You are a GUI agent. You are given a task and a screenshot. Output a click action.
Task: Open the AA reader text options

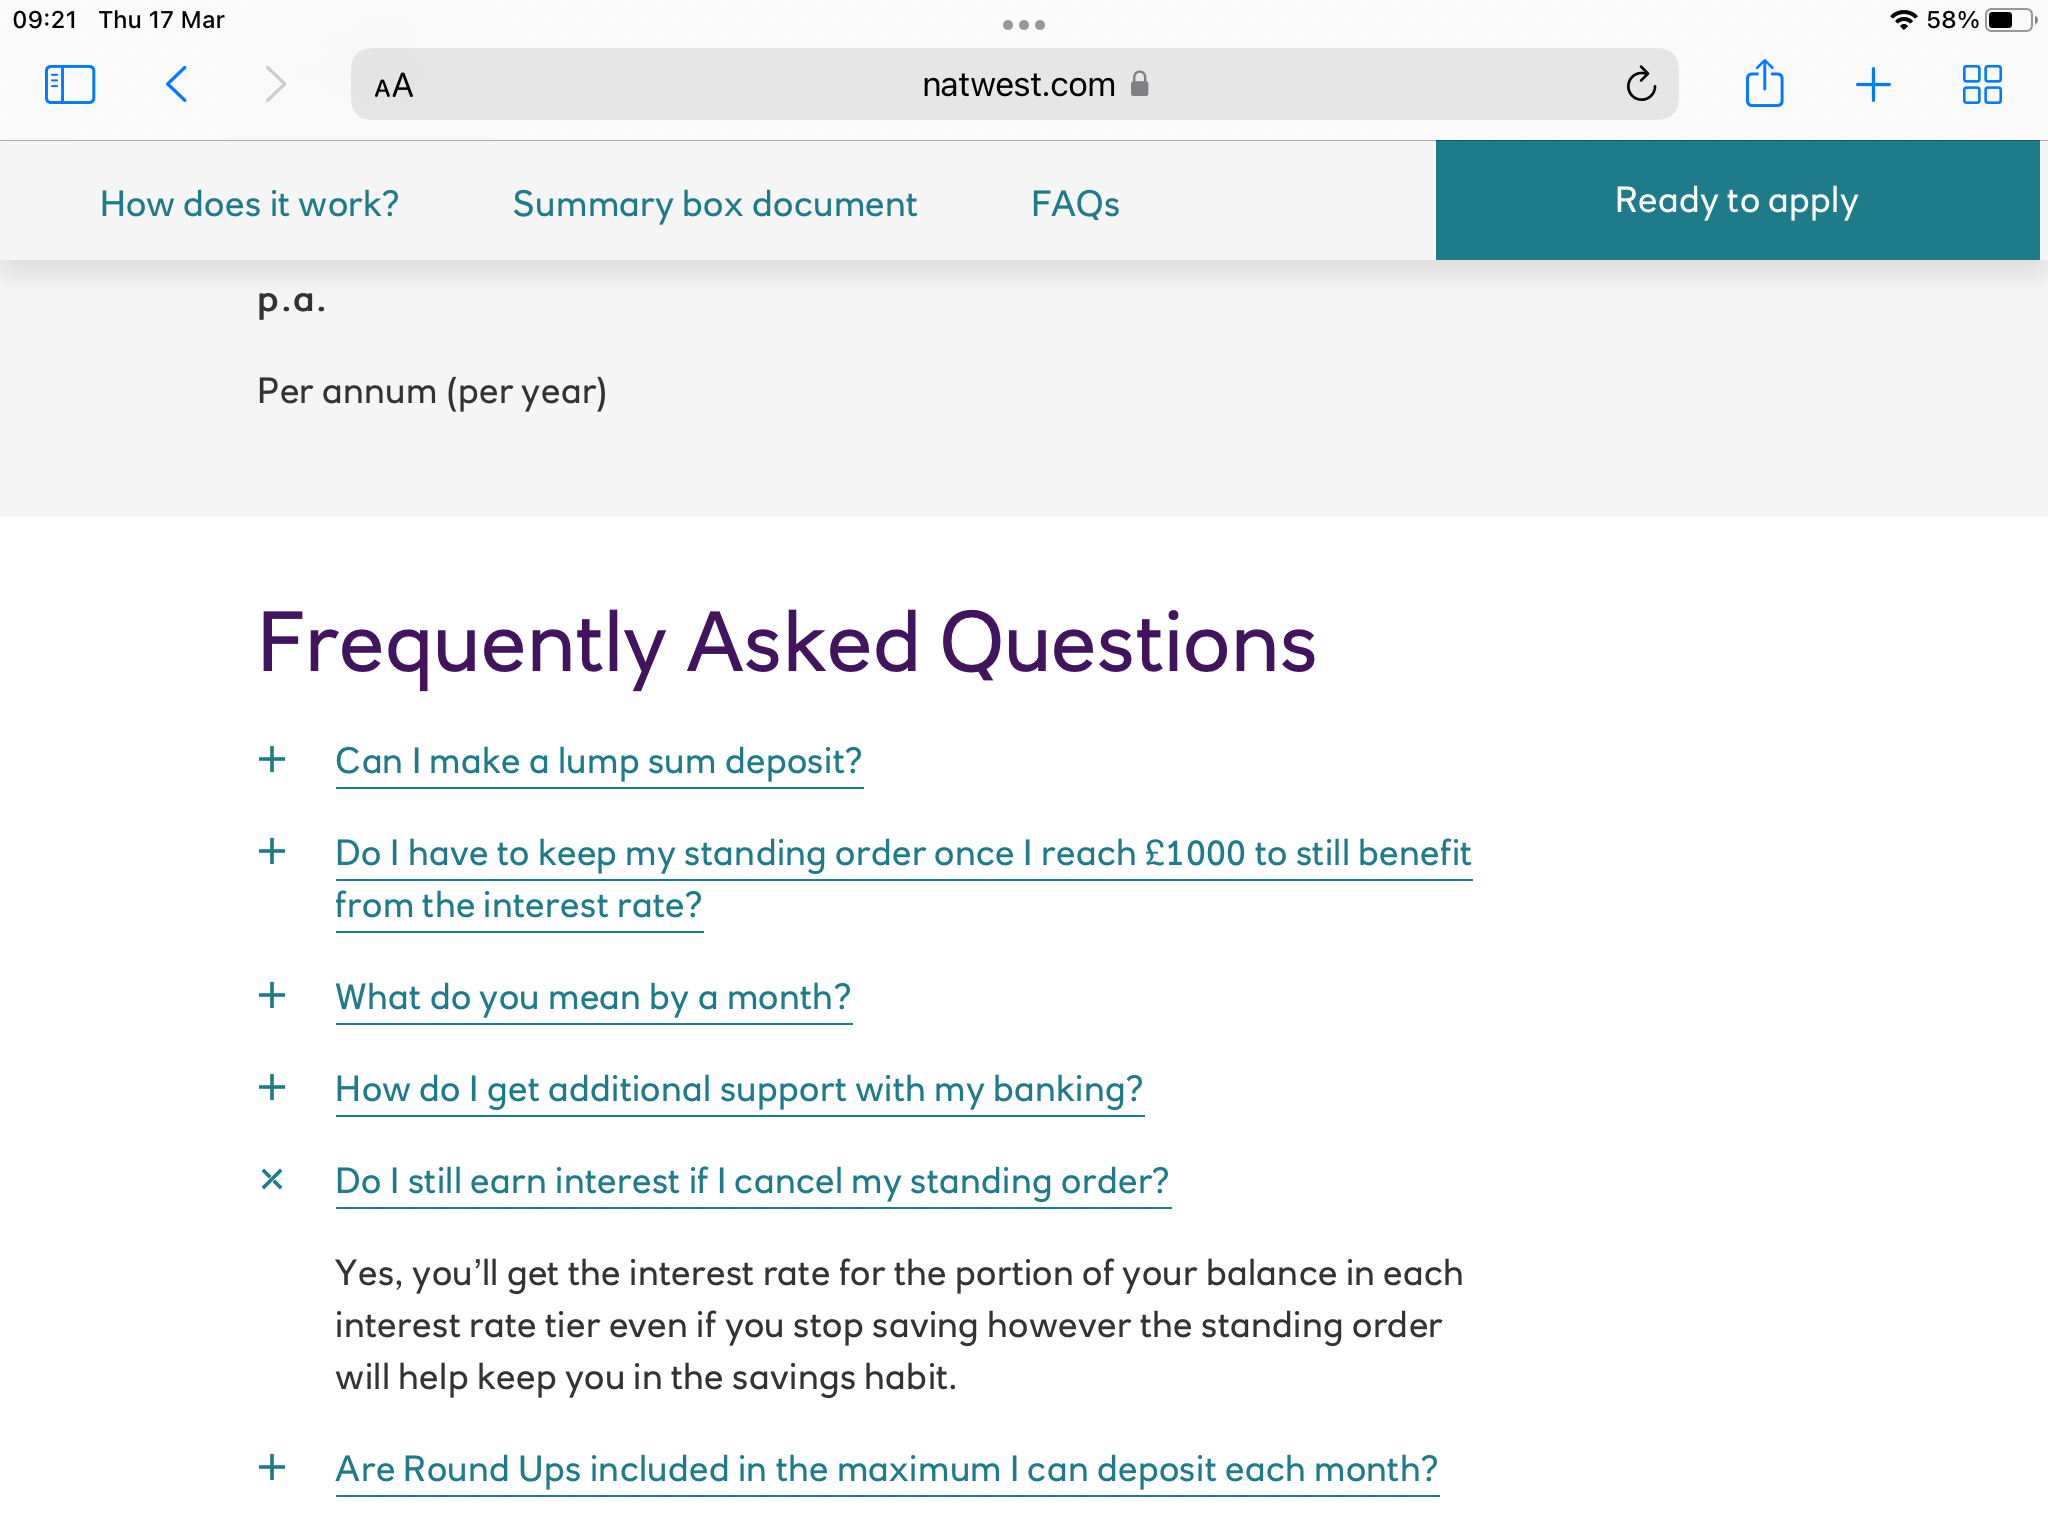click(x=393, y=86)
